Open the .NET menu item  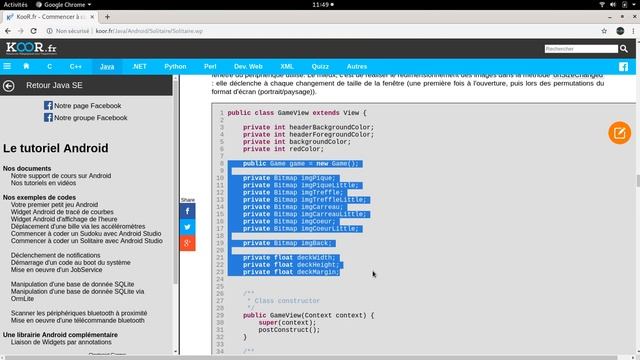139,67
